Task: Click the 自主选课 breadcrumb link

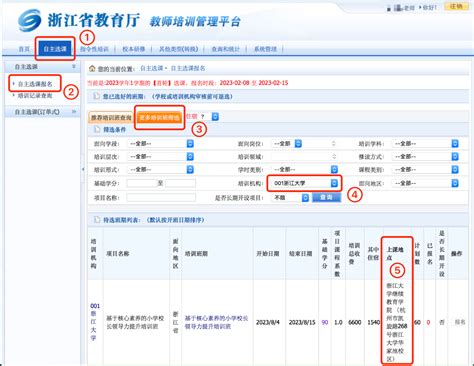Action: (152, 68)
